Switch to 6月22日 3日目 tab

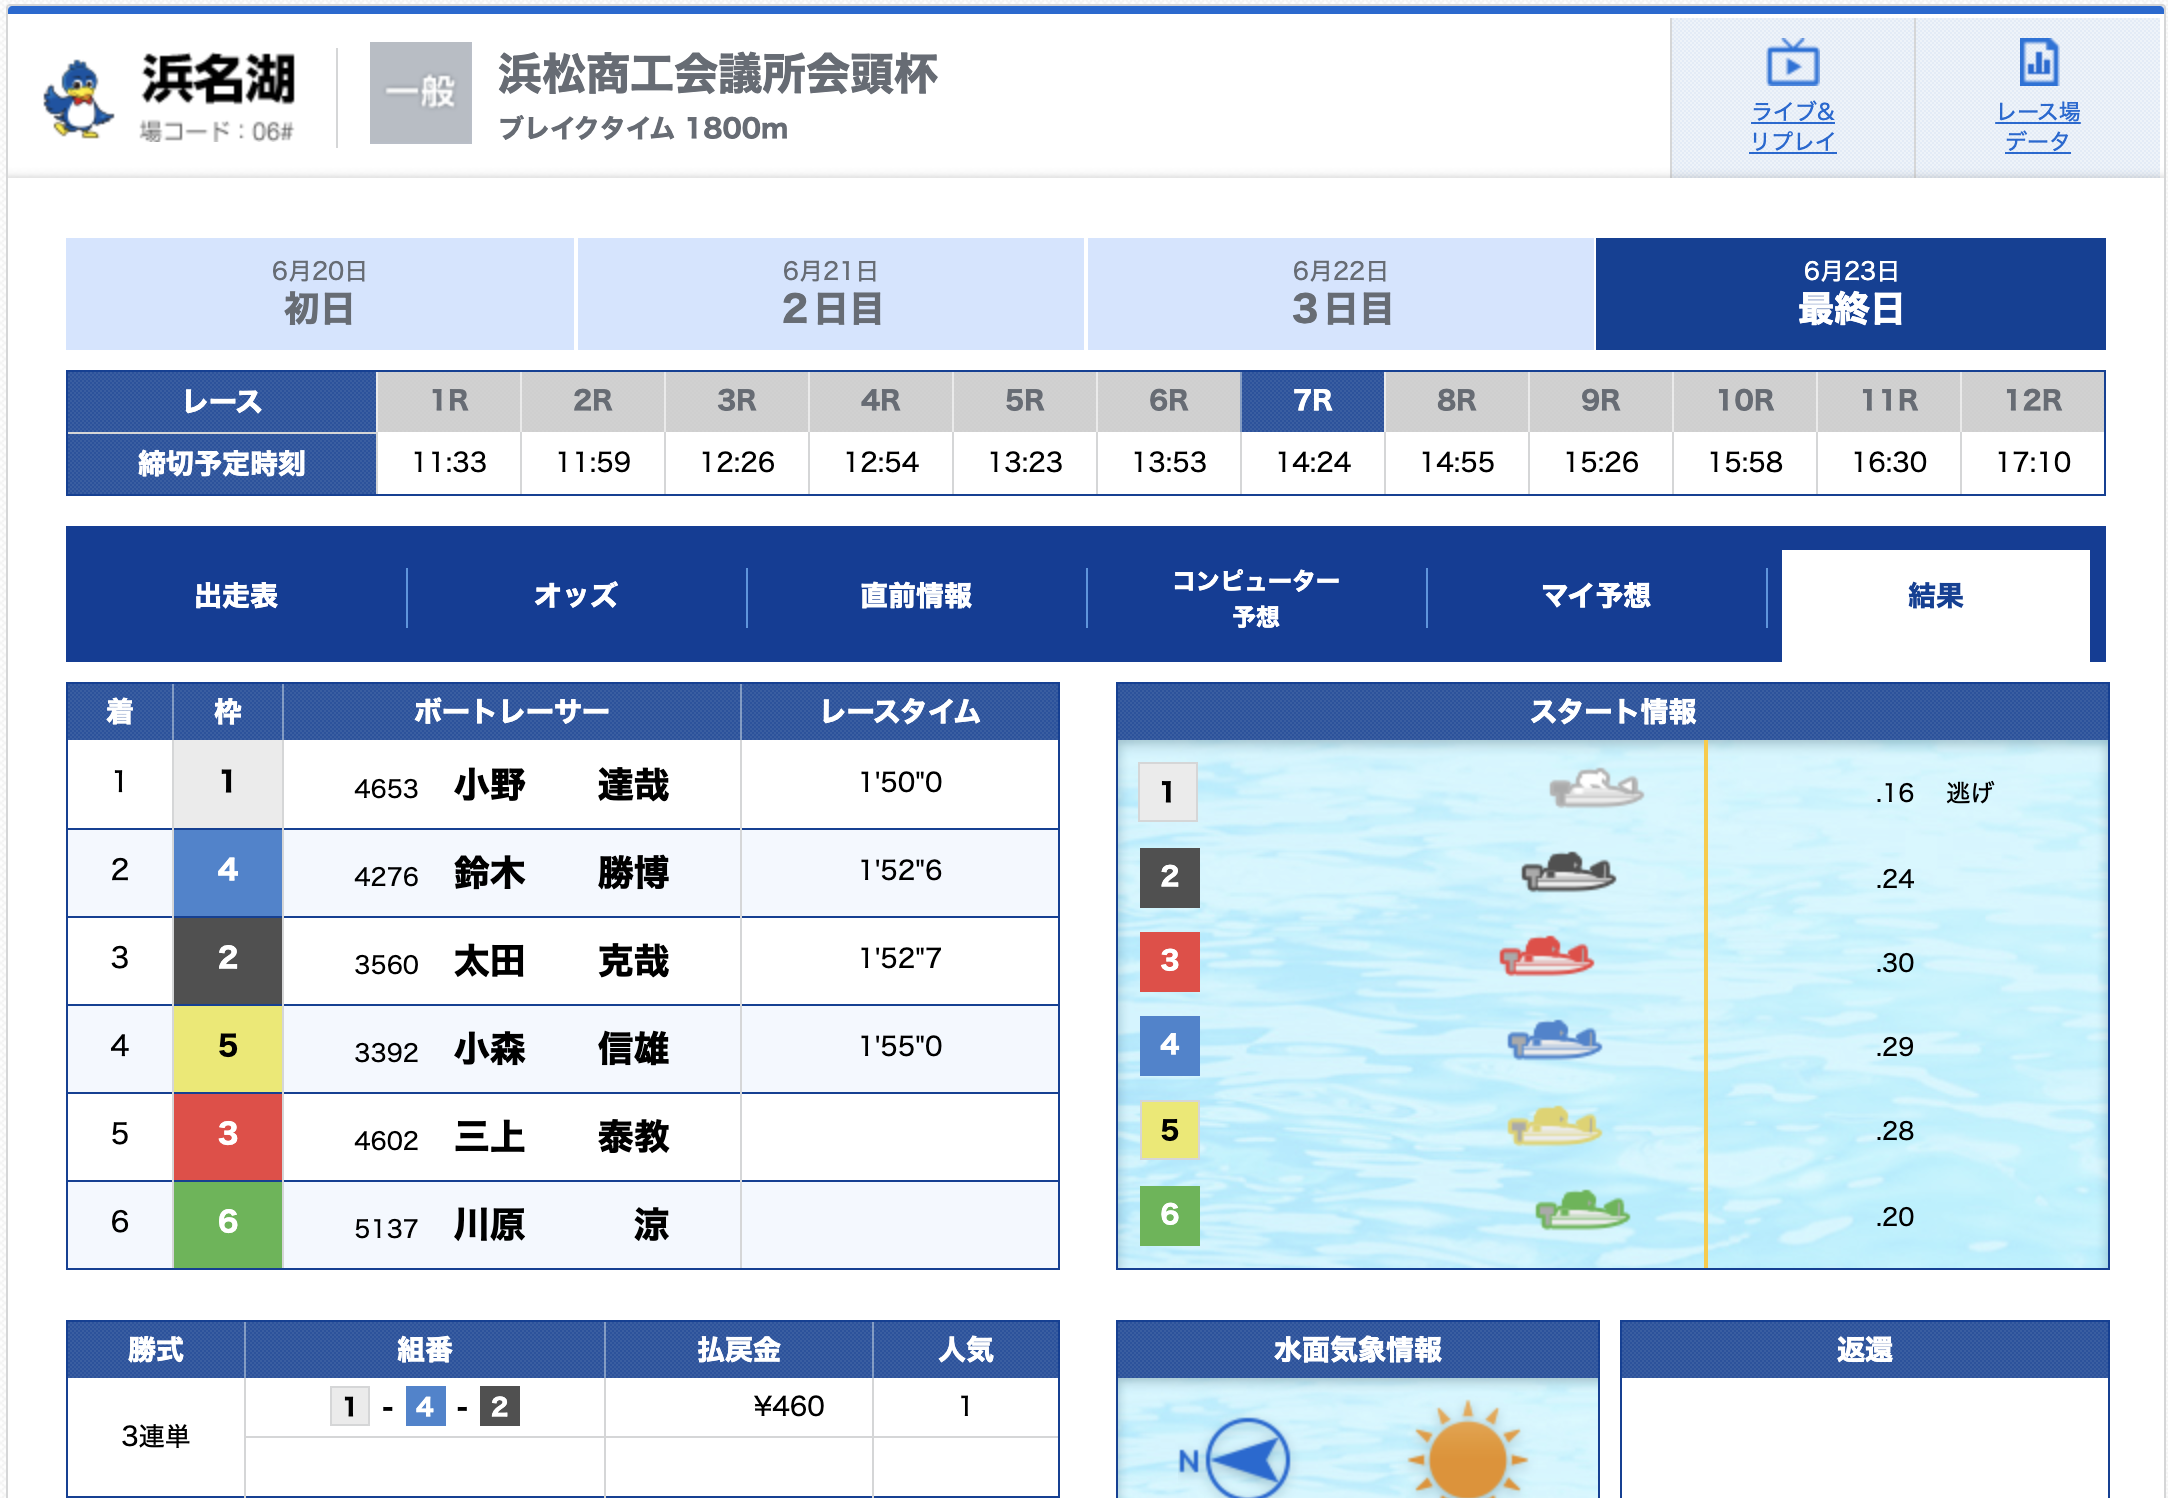pos(1341,293)
